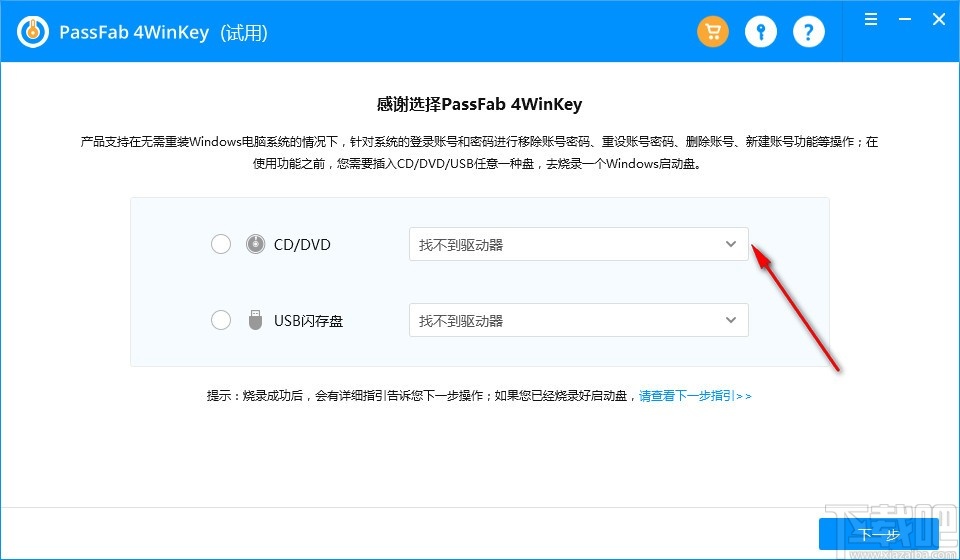Close the PassFab 4WinKey window
The width and height of the screenshot is (960, 560).
click(x=939, y=20)
